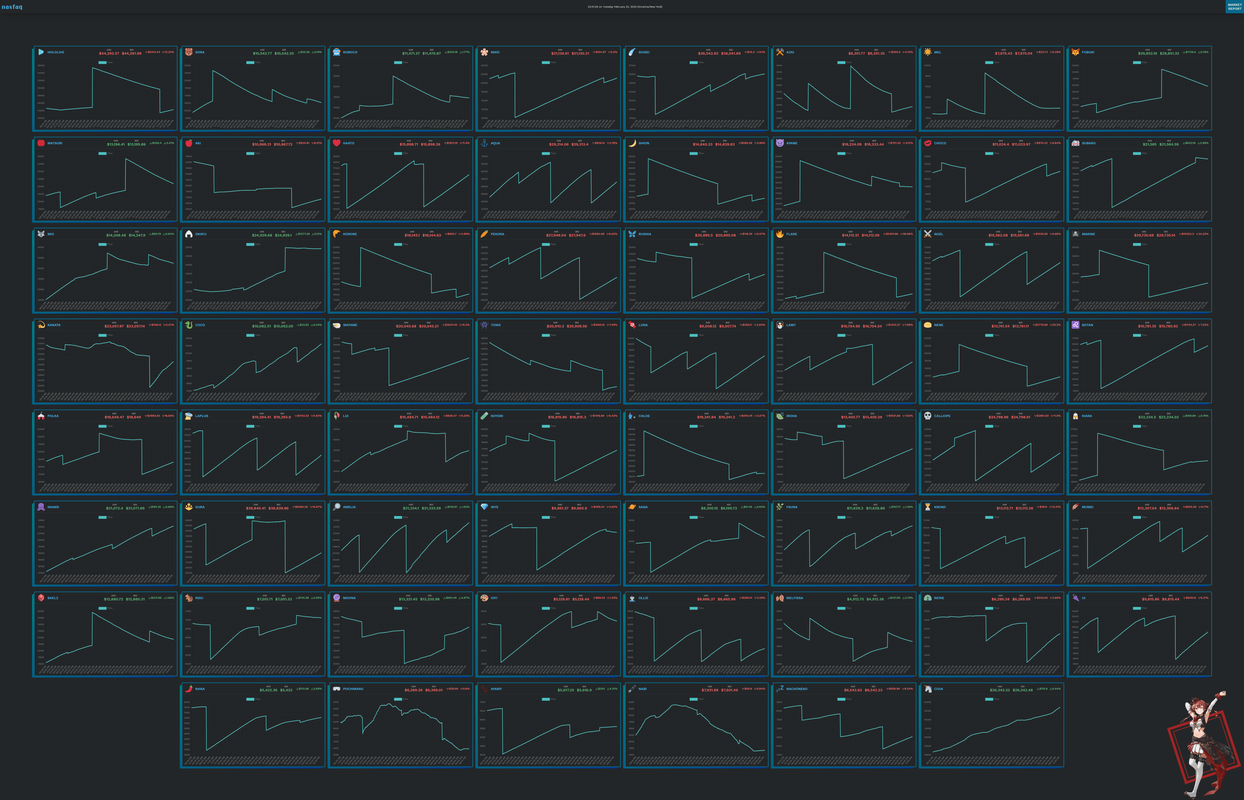Image resolution: width=1244 pixels, height=800 pixels.
Task: Click the crescent moon icon on SHION card
Action: (x=632, y=143)
